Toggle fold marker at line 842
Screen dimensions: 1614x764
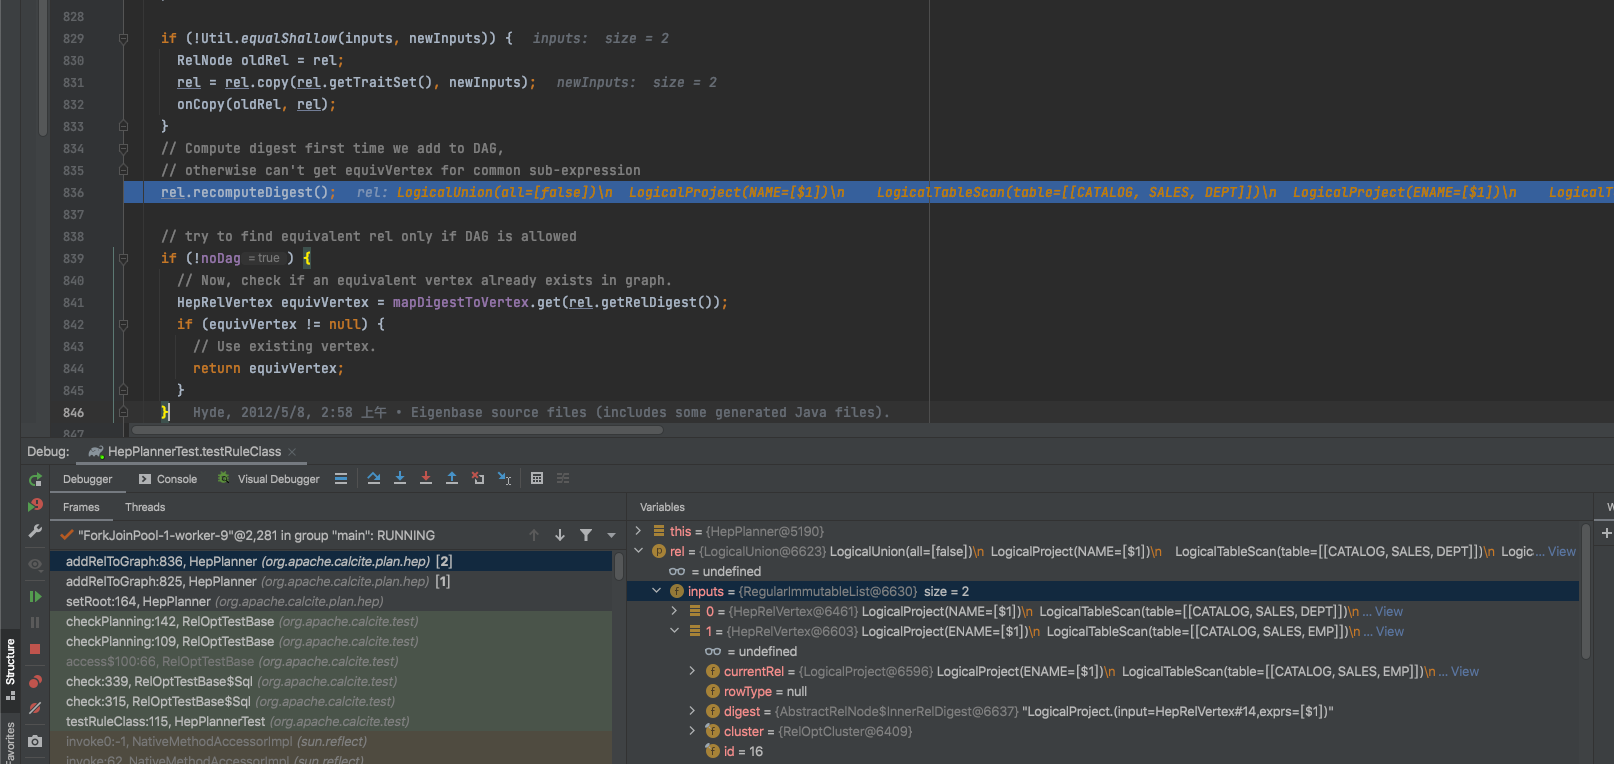pos(123,324)
